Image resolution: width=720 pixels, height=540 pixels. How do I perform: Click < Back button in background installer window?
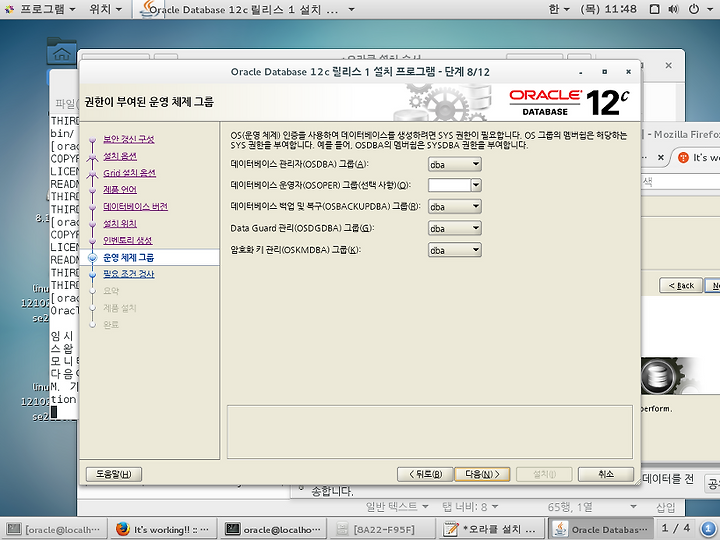681,285
